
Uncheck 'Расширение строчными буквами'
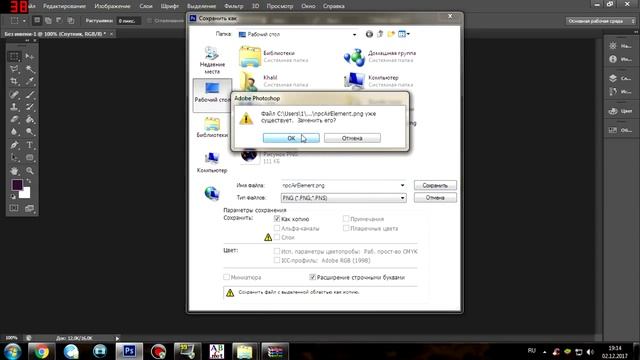(x=313, y=277)
